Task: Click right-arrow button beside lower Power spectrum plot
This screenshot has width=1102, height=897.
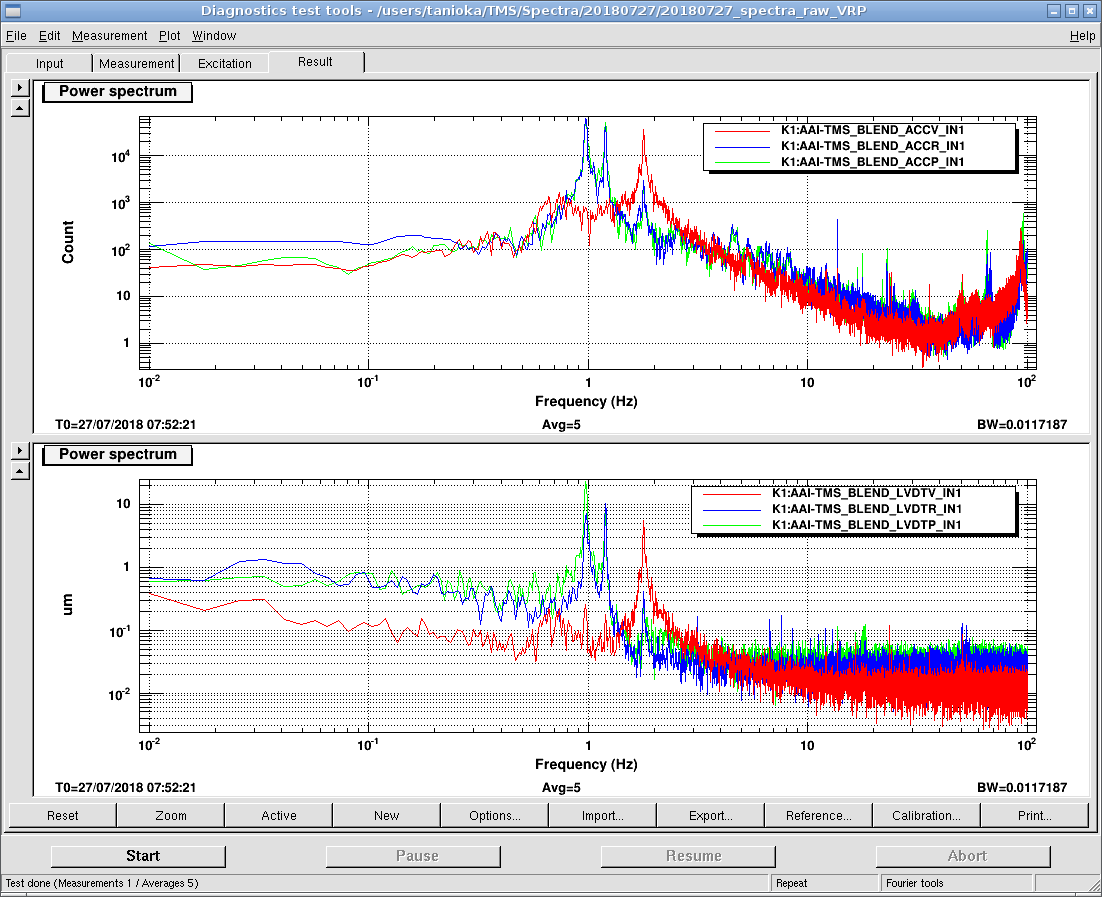Action: 19,451
